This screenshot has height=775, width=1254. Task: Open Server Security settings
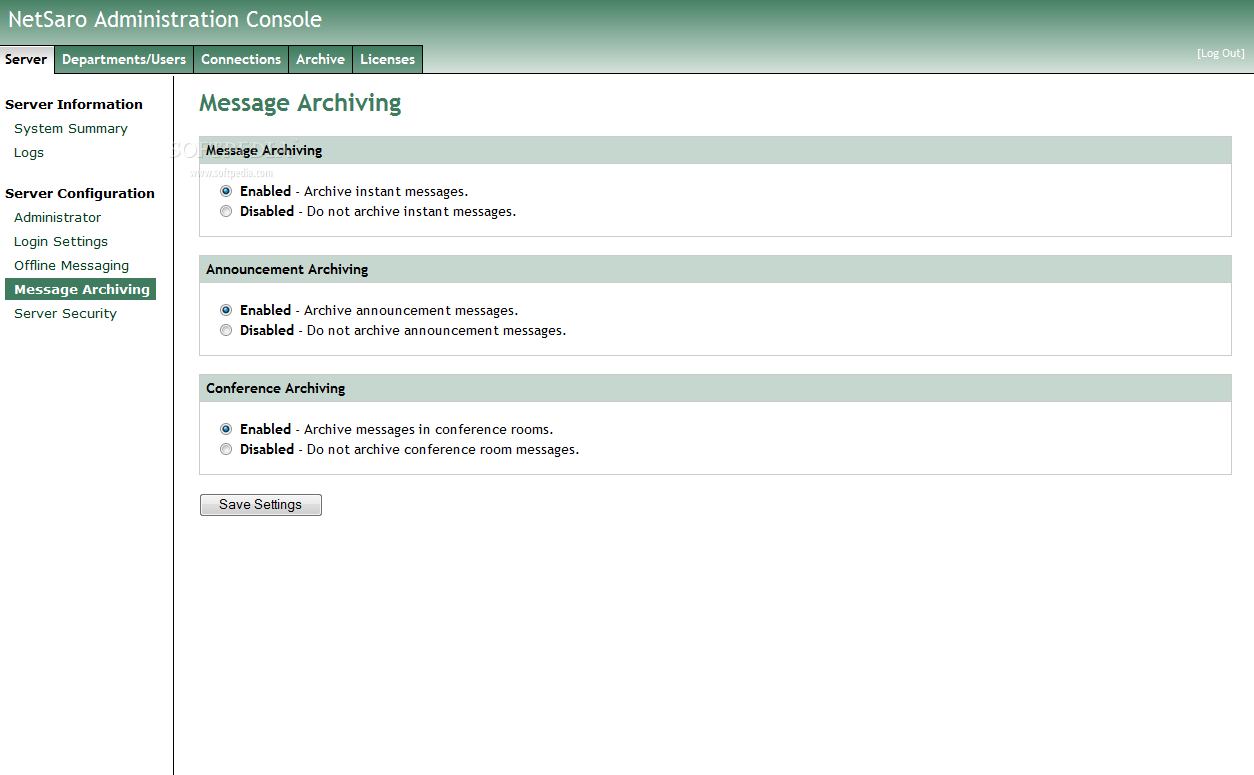65,313
